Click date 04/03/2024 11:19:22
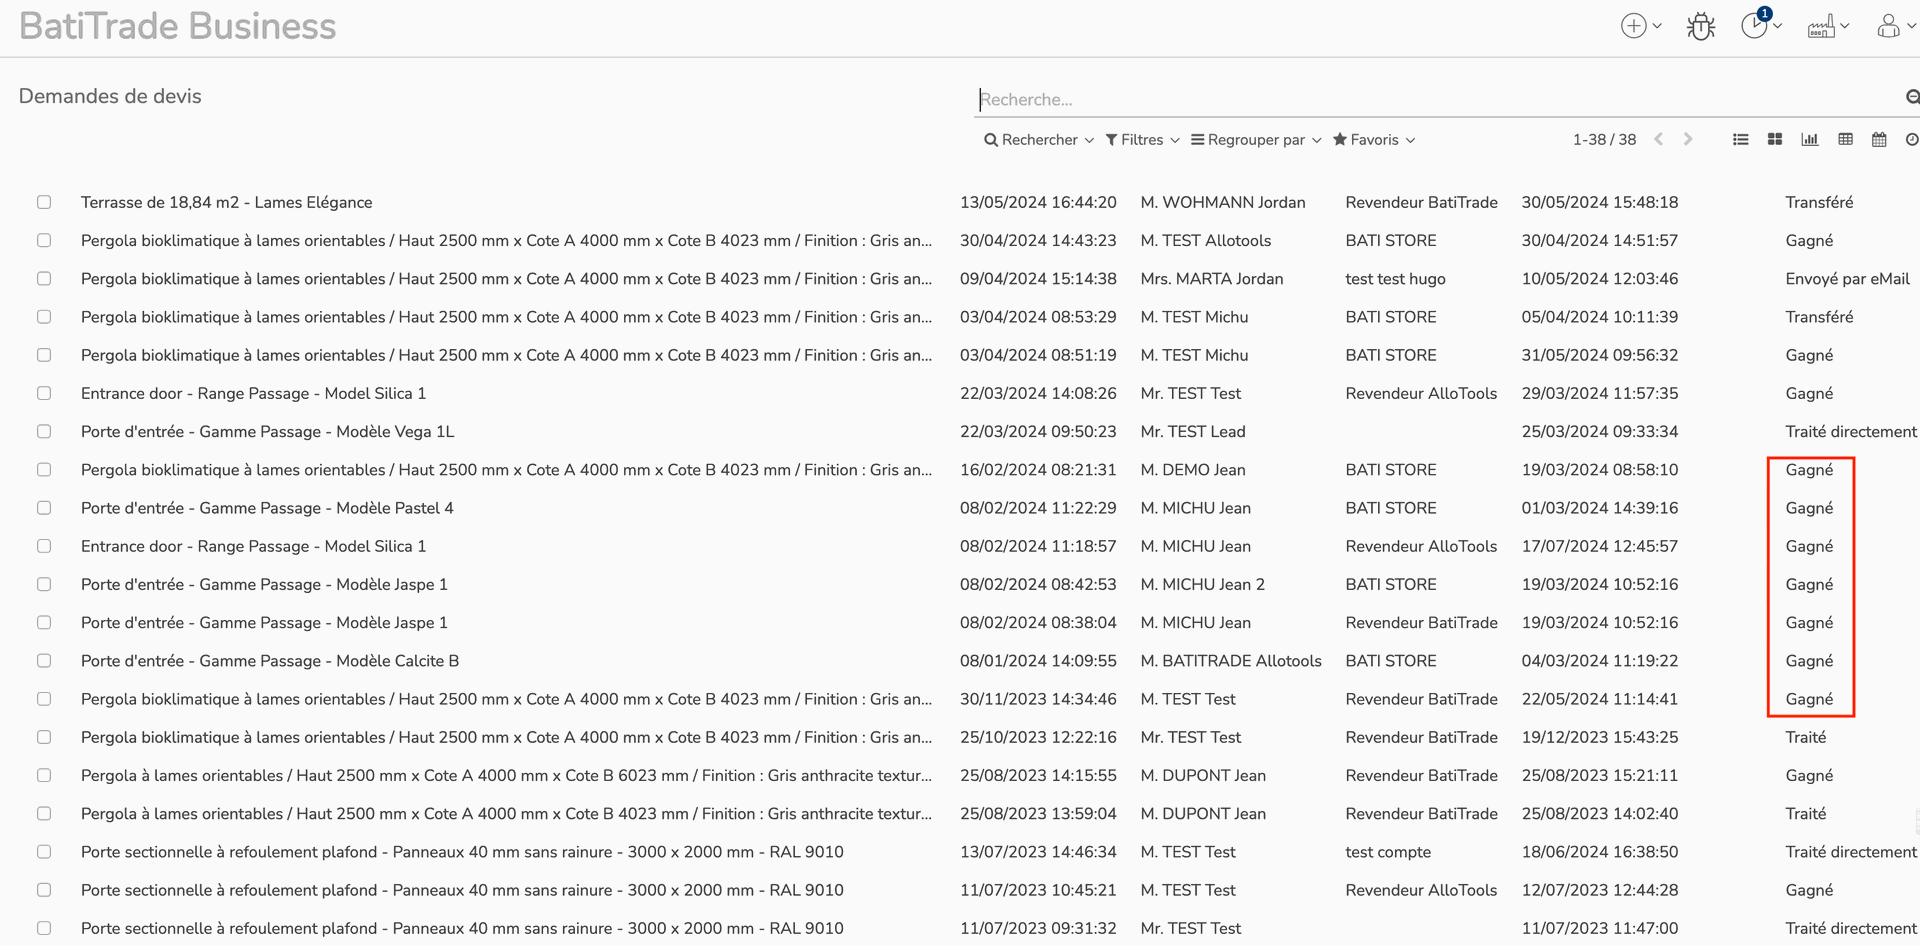Viewport: 1920px width, 946px height. [1600, 661]
